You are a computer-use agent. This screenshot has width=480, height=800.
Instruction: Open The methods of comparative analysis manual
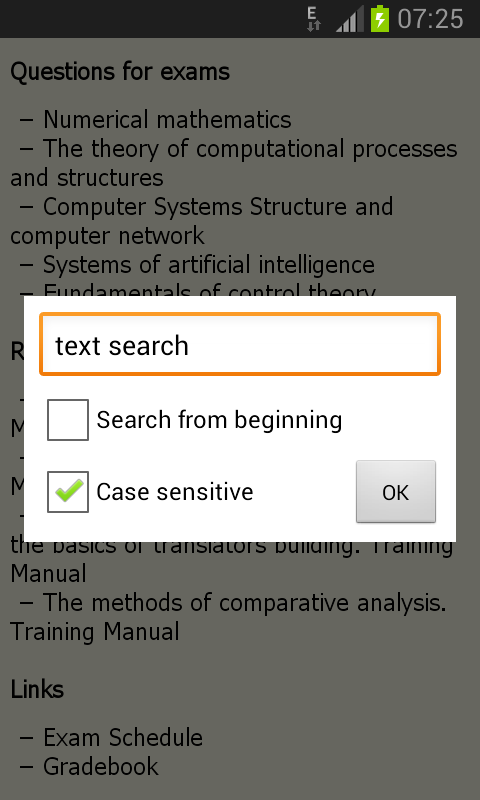click(229, 617)
